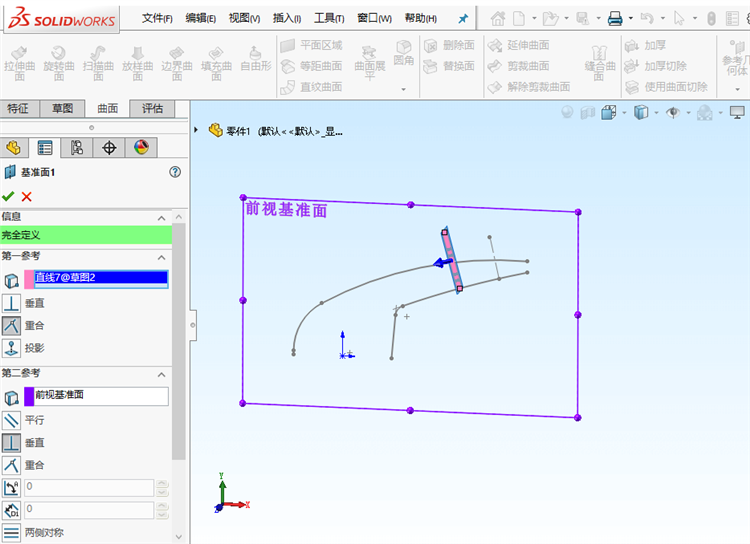Click the Select cursor tool icon
Screen dimensions: 750x544
click(x=679, y=19)
